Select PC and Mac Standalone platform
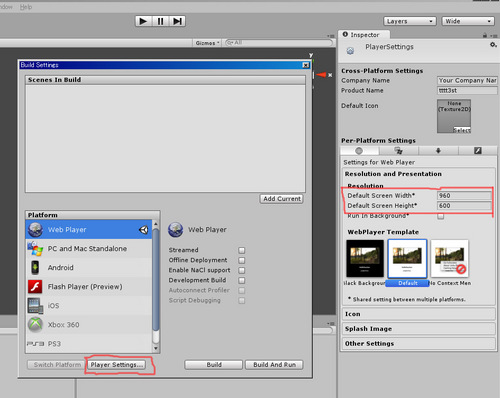The image size is (500, 398). point(89,248)
